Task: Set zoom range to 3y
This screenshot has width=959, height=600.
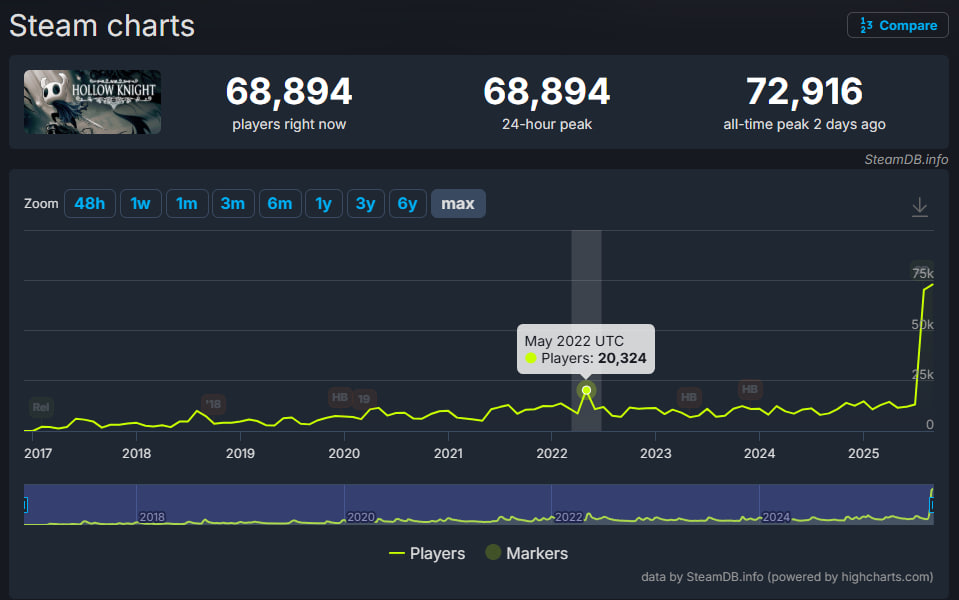Action: [365, 204]
